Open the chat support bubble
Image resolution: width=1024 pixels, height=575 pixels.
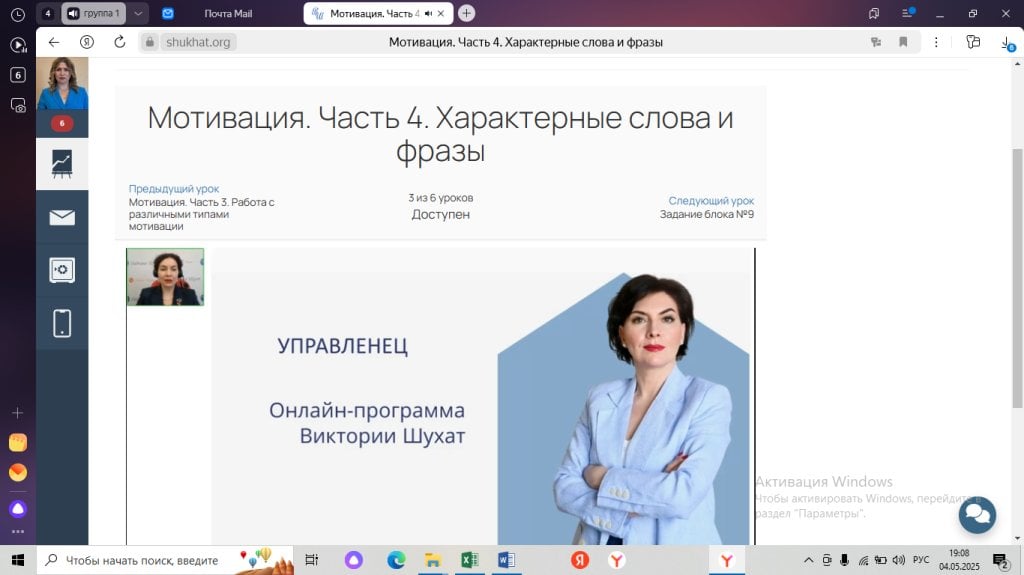(x=977, y=515)
